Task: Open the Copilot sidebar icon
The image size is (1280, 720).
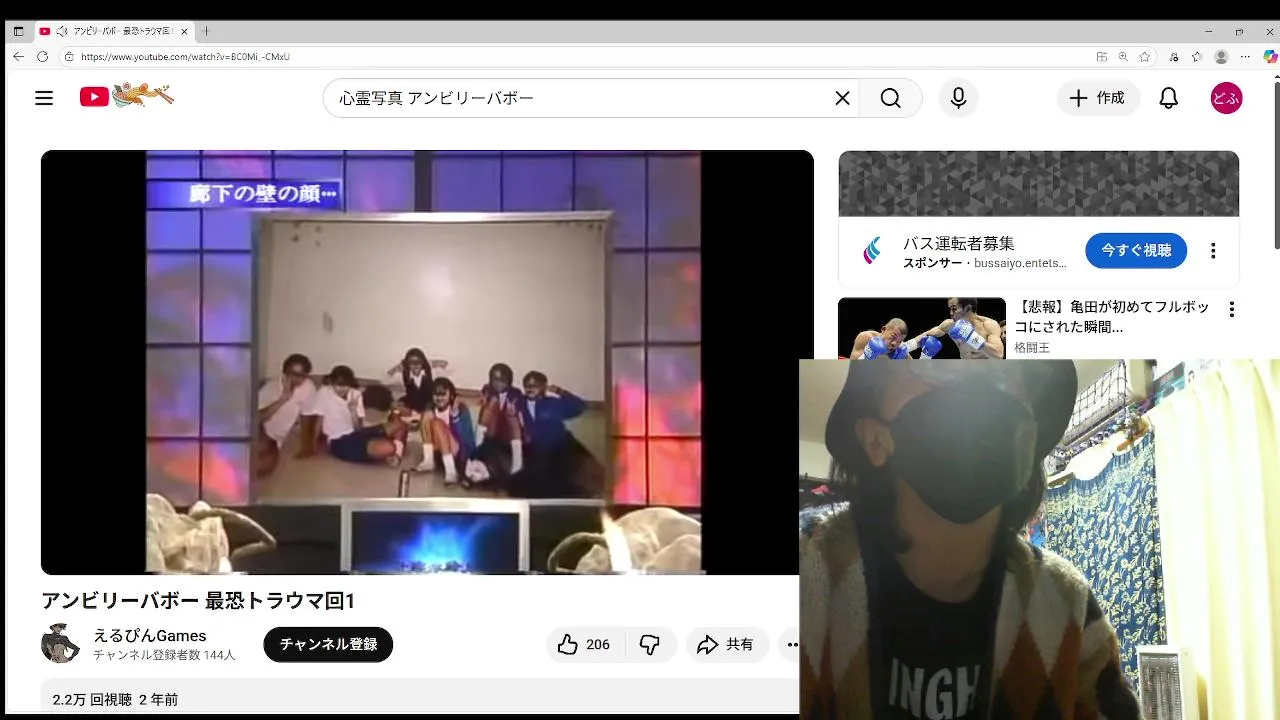Action: (x=1270, y=57)
